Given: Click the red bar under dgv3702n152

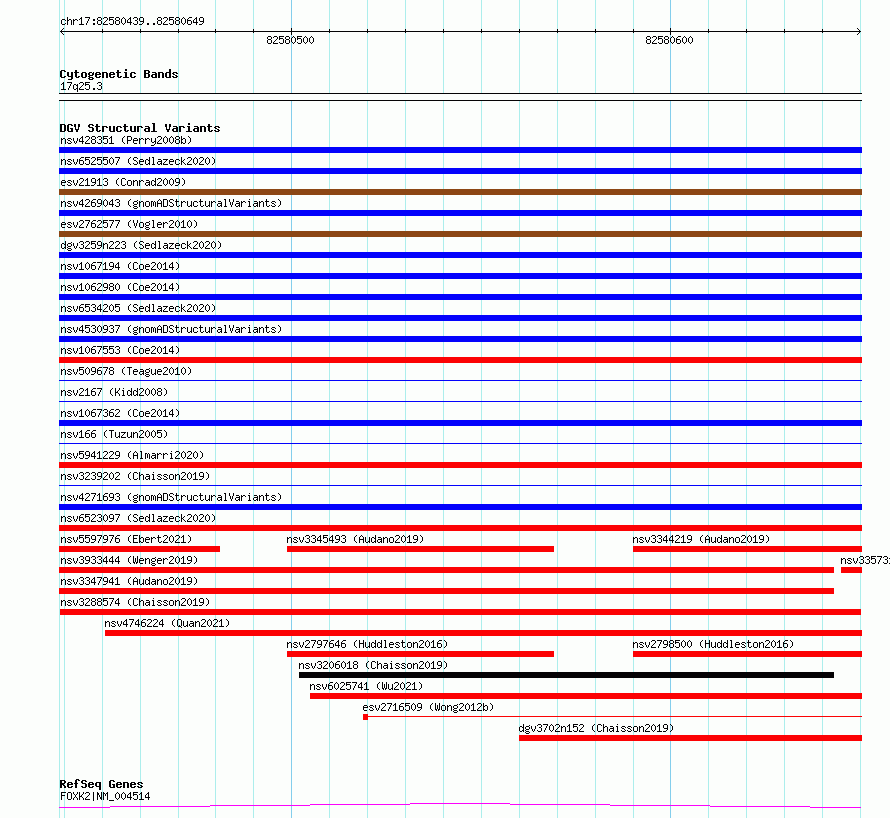Looking at the screenshot, I should pyautogui.click(x=690, y=738).
